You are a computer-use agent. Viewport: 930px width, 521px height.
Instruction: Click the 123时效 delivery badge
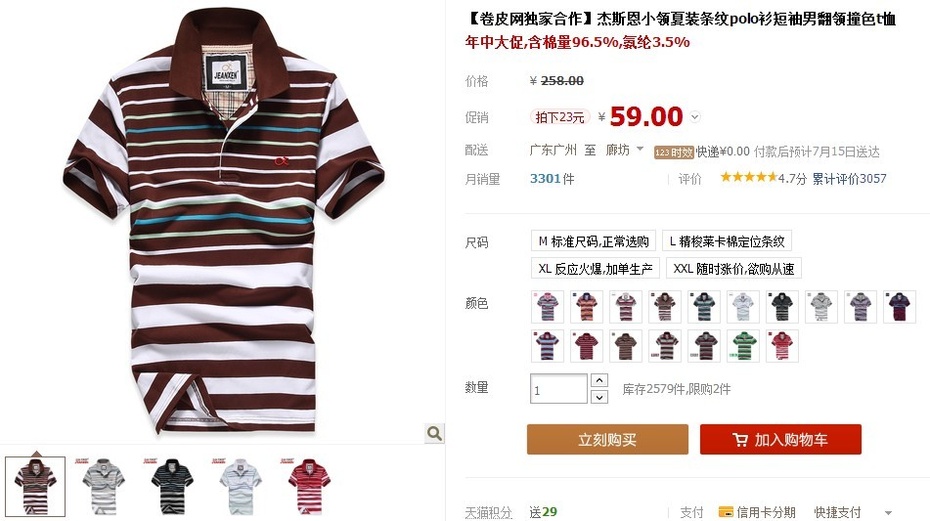click(x=674, y=153)
